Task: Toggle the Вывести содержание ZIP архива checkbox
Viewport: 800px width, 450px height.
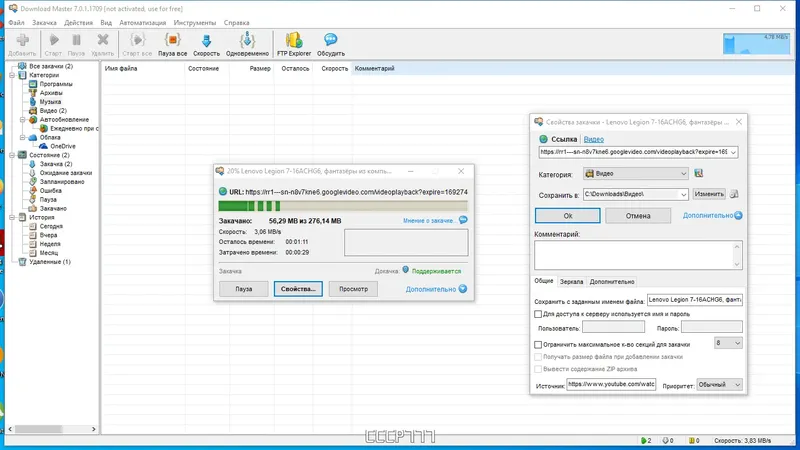Action: pyautogui.click(x=538, y=369)
